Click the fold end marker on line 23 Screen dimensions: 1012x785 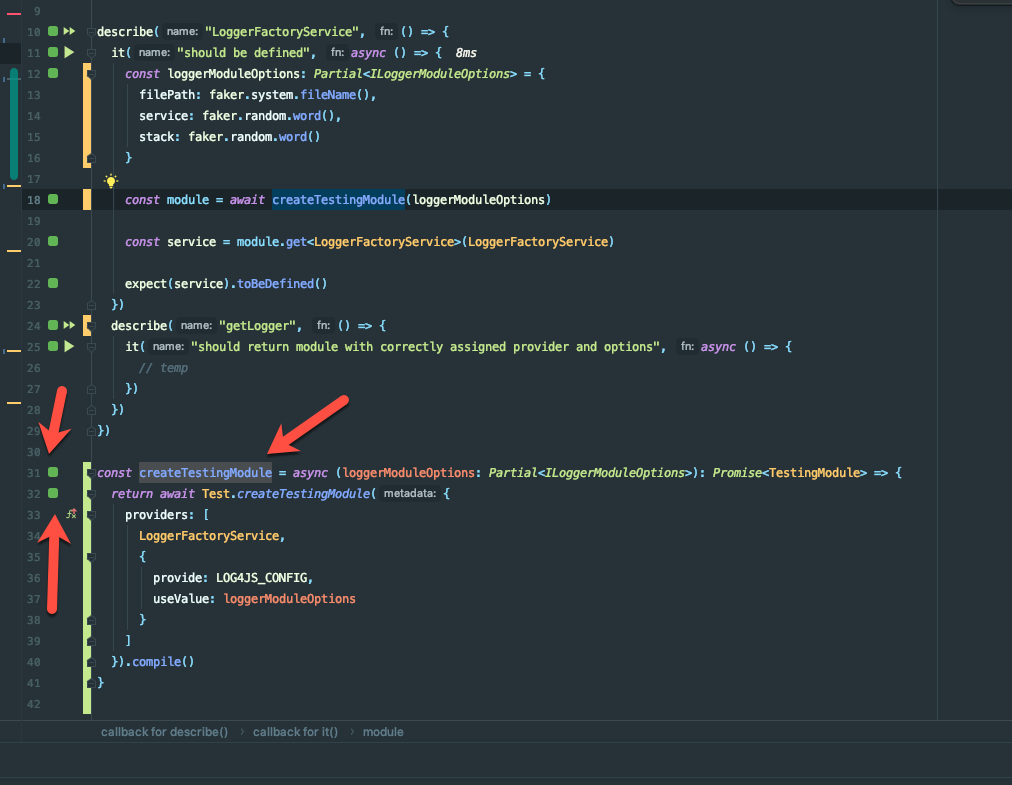(91, 305)
